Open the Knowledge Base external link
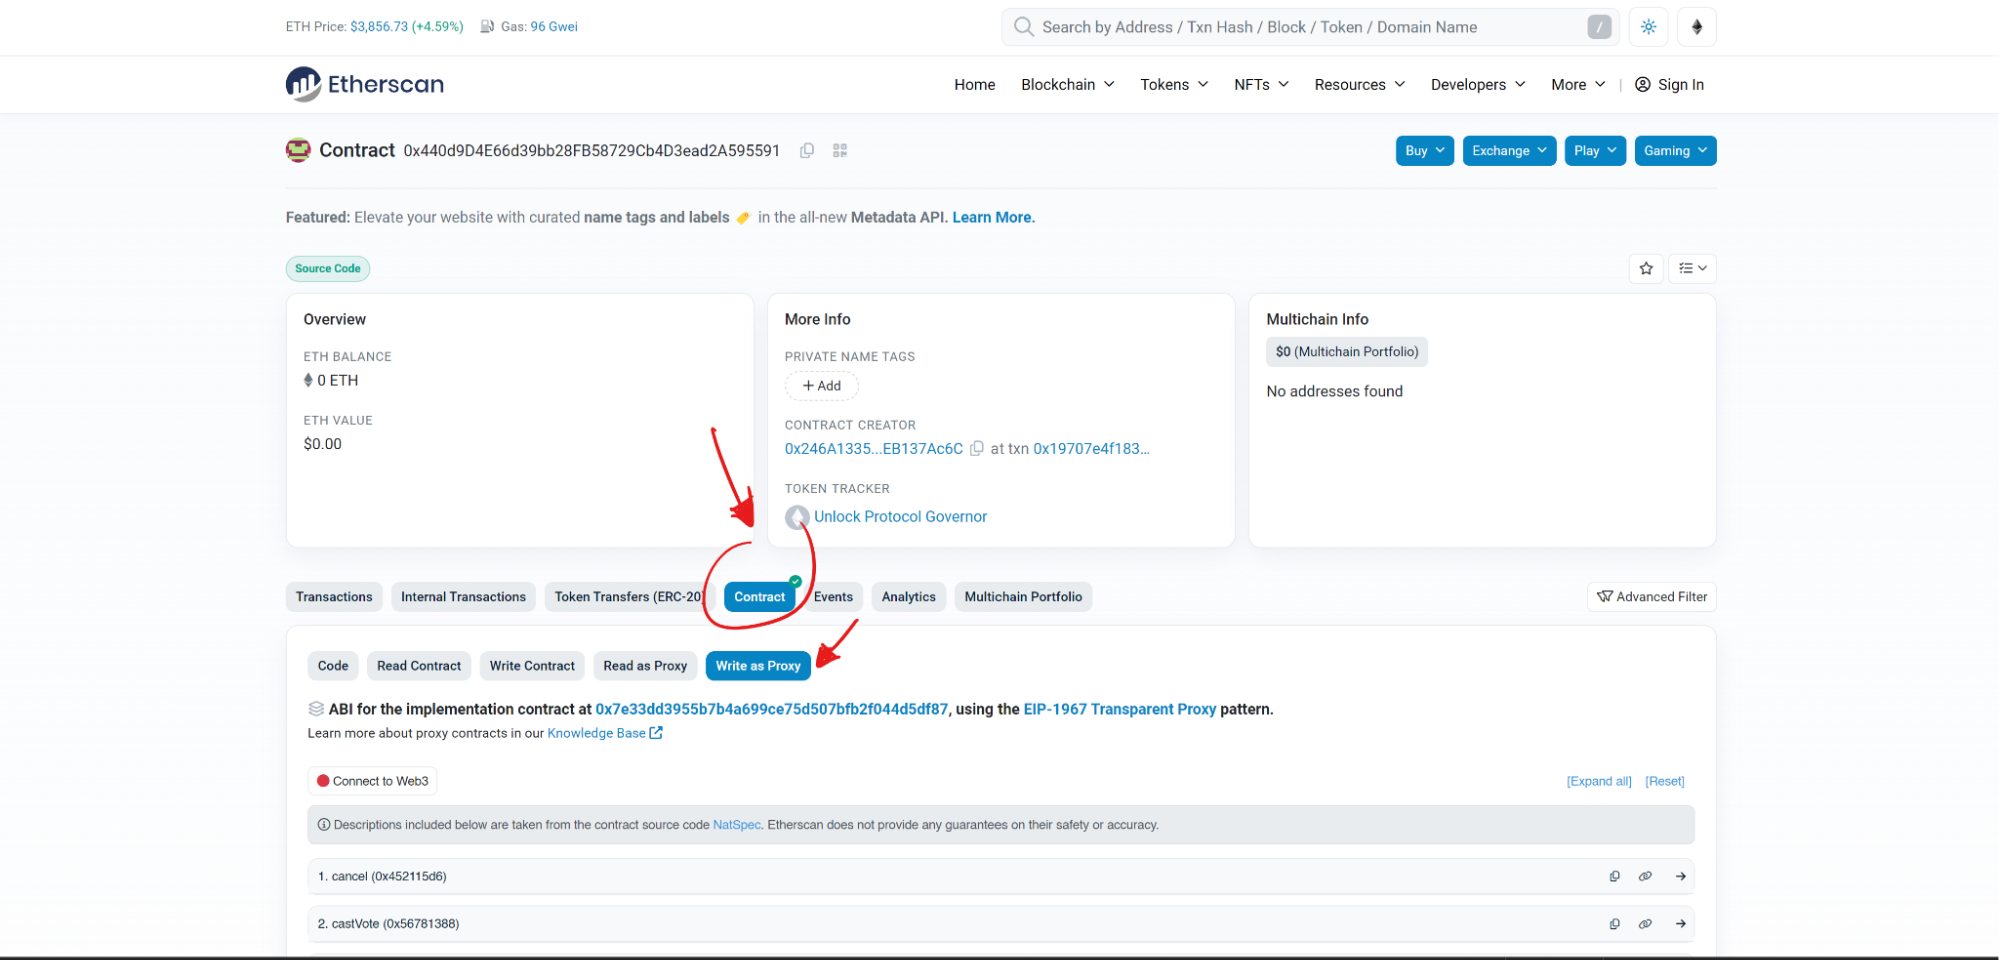Screen dimensions: 1999x961 605,733
